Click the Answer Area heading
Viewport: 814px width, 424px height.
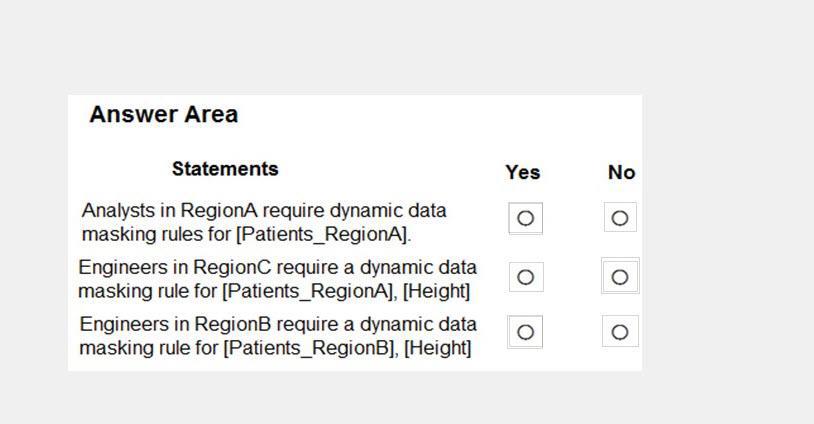point(164,114)
